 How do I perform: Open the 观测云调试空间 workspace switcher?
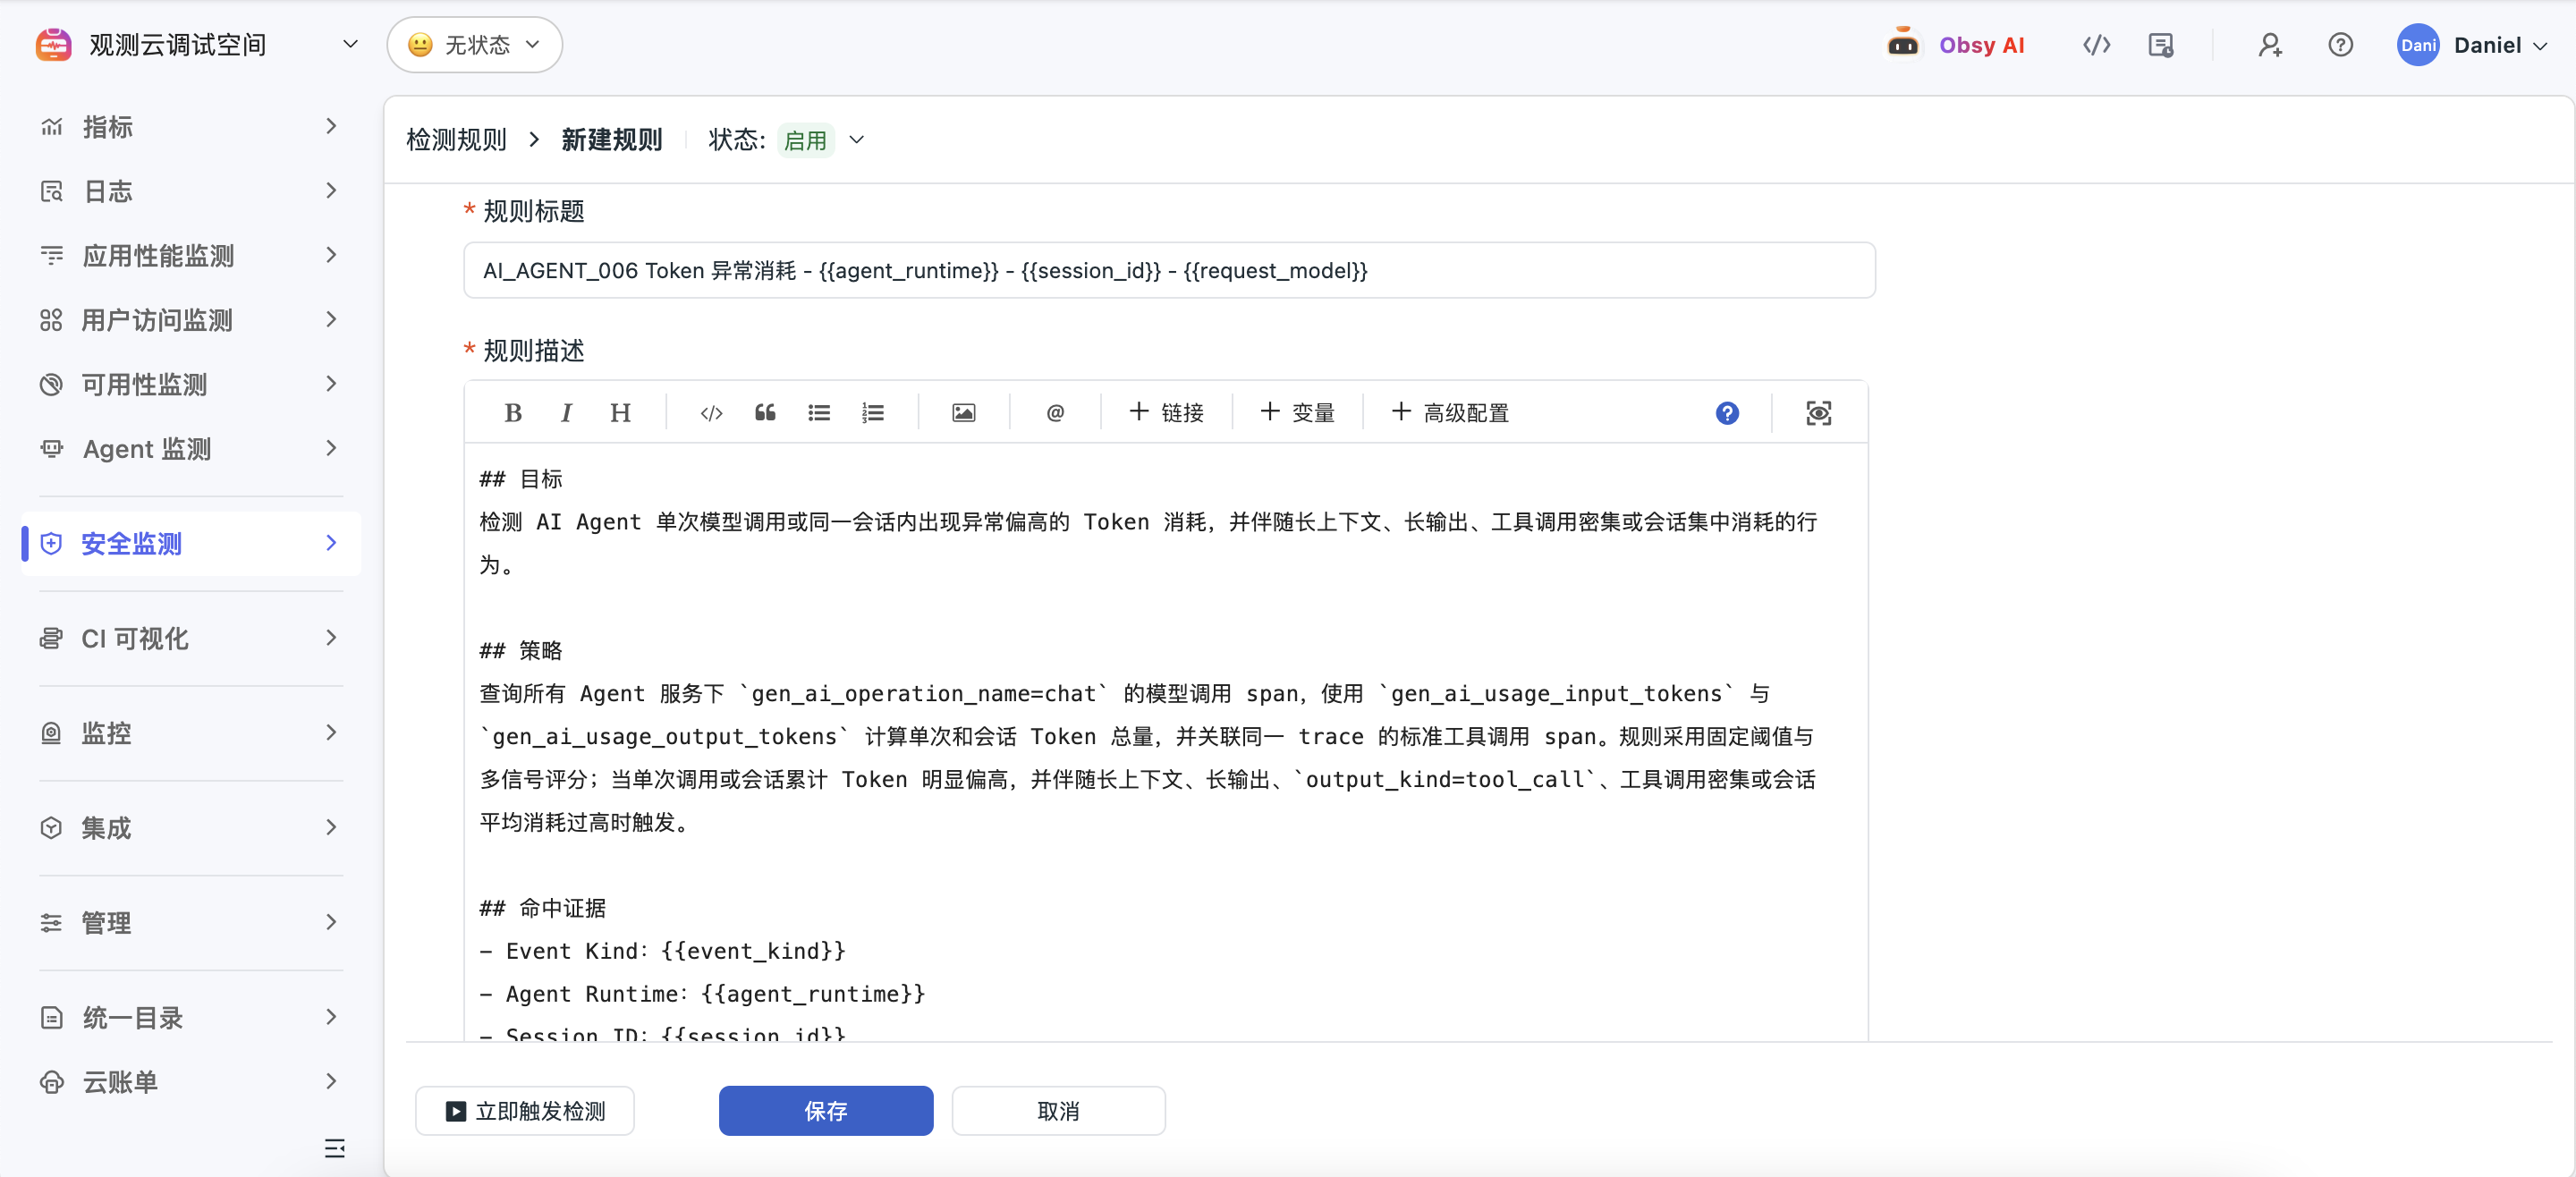point(198,45)
